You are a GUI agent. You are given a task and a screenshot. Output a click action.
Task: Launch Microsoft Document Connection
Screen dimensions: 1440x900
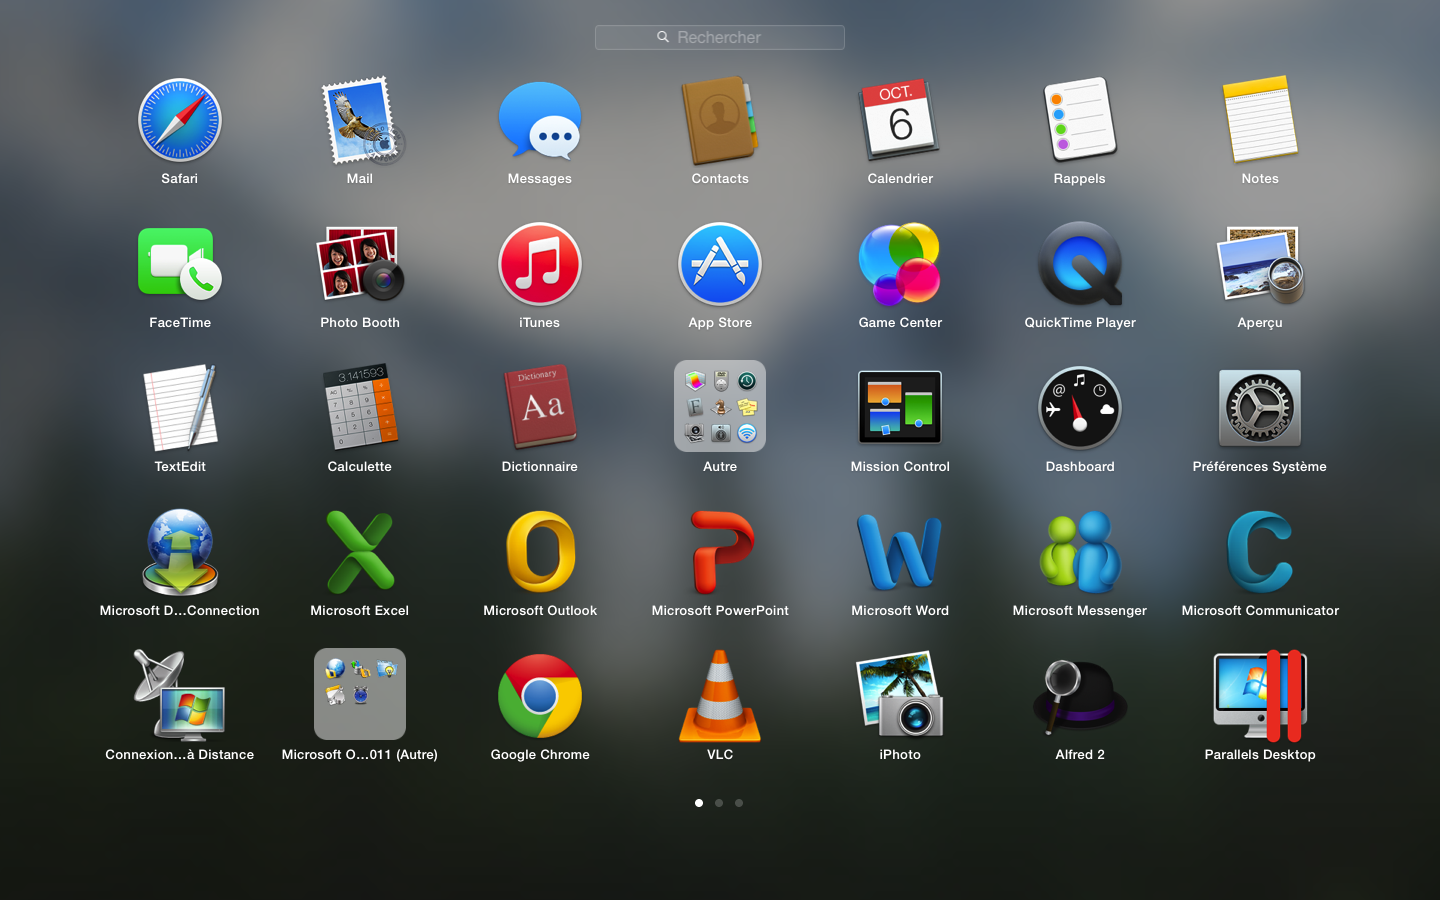pos(180,553)
